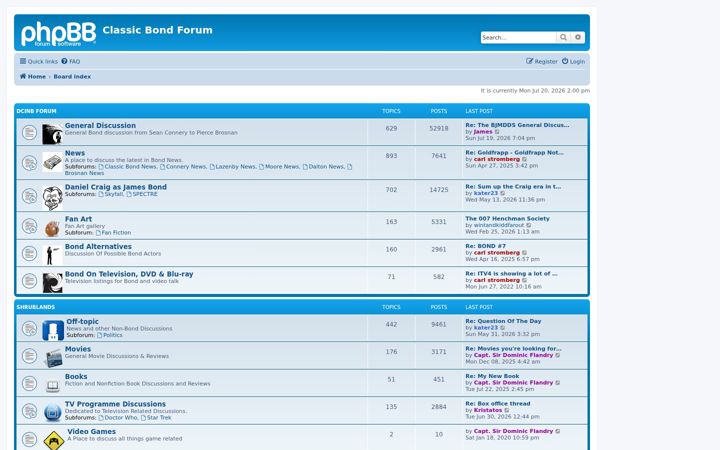Open advanced search gear icon
This screenshot has height=450, width=720.
578,38
